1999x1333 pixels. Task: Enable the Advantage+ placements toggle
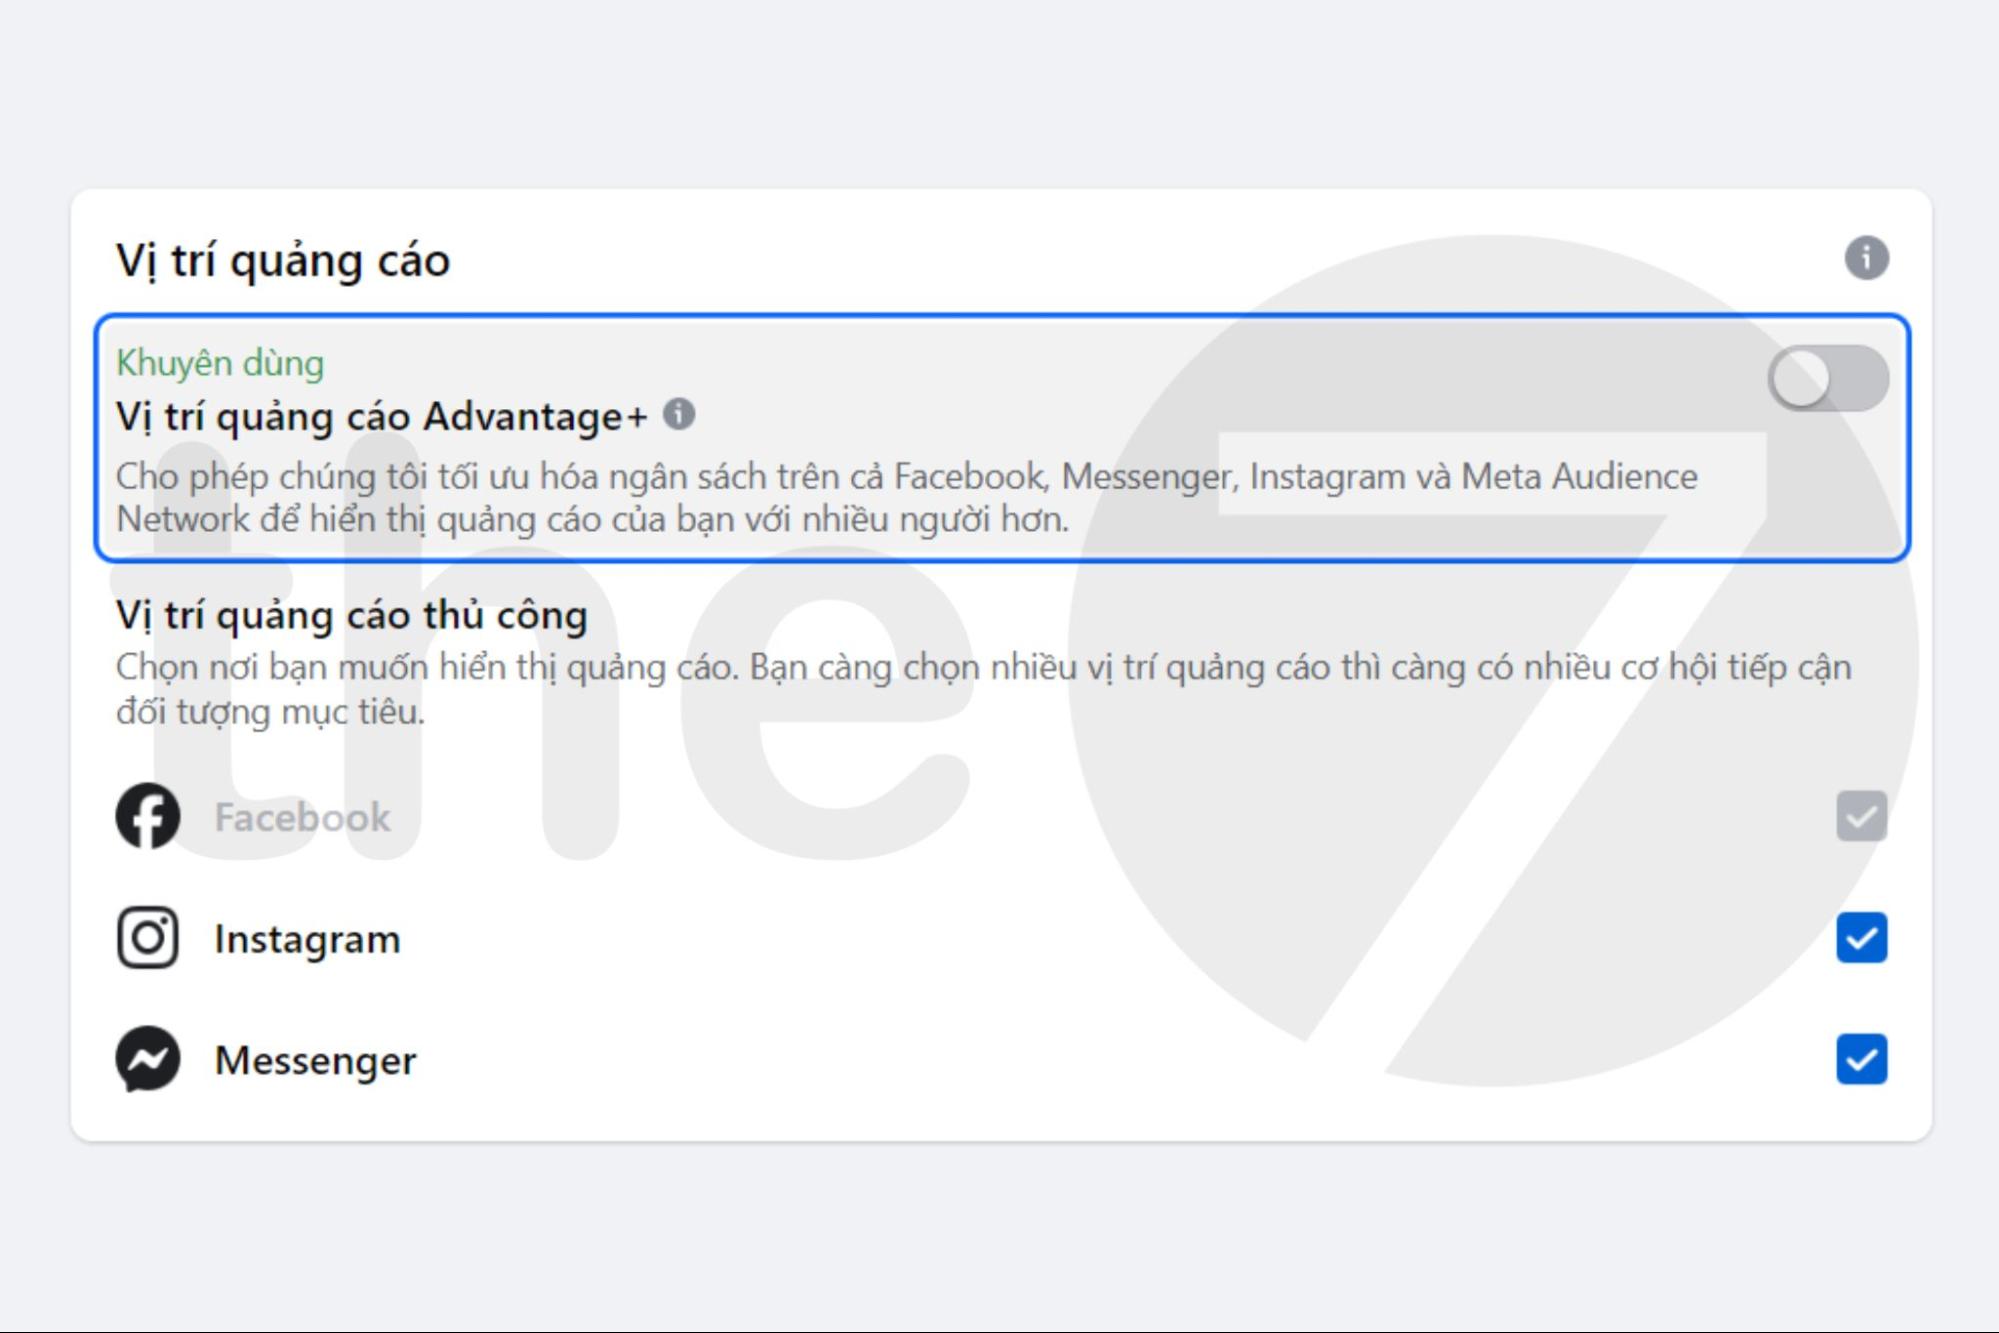pos(1827,379)
